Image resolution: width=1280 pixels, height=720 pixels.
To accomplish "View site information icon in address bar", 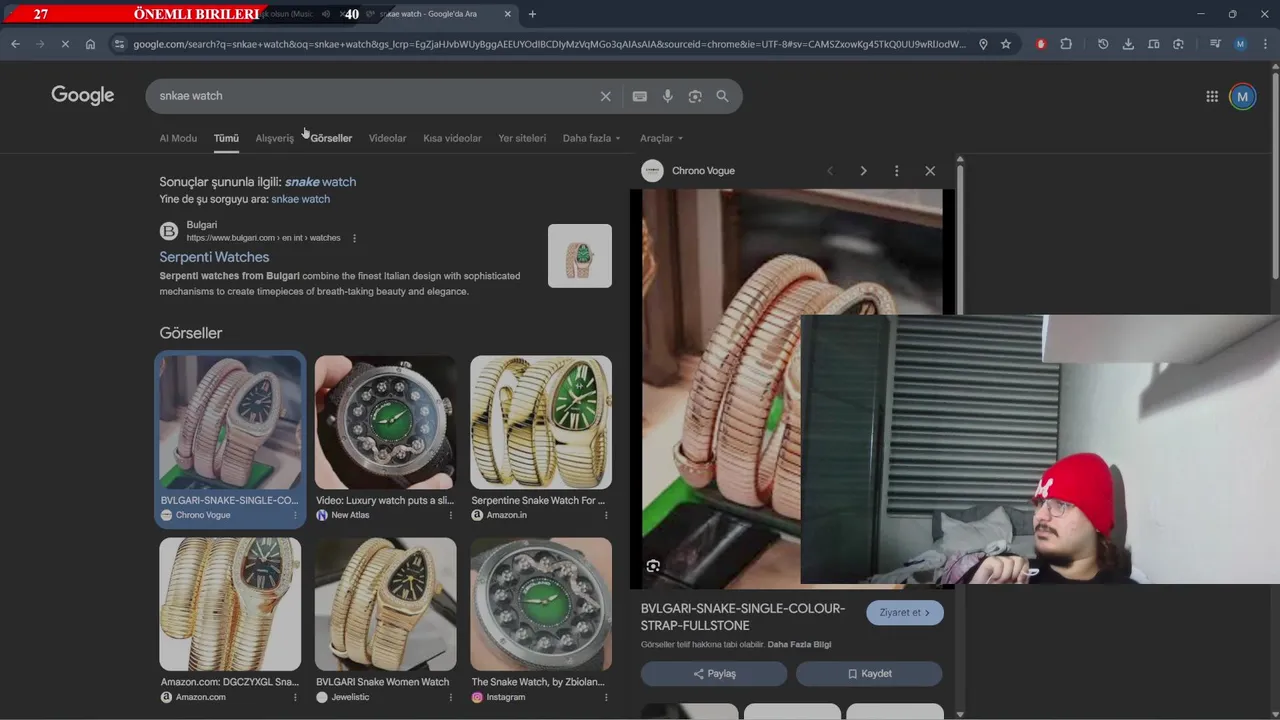I will tap(119, 44).
